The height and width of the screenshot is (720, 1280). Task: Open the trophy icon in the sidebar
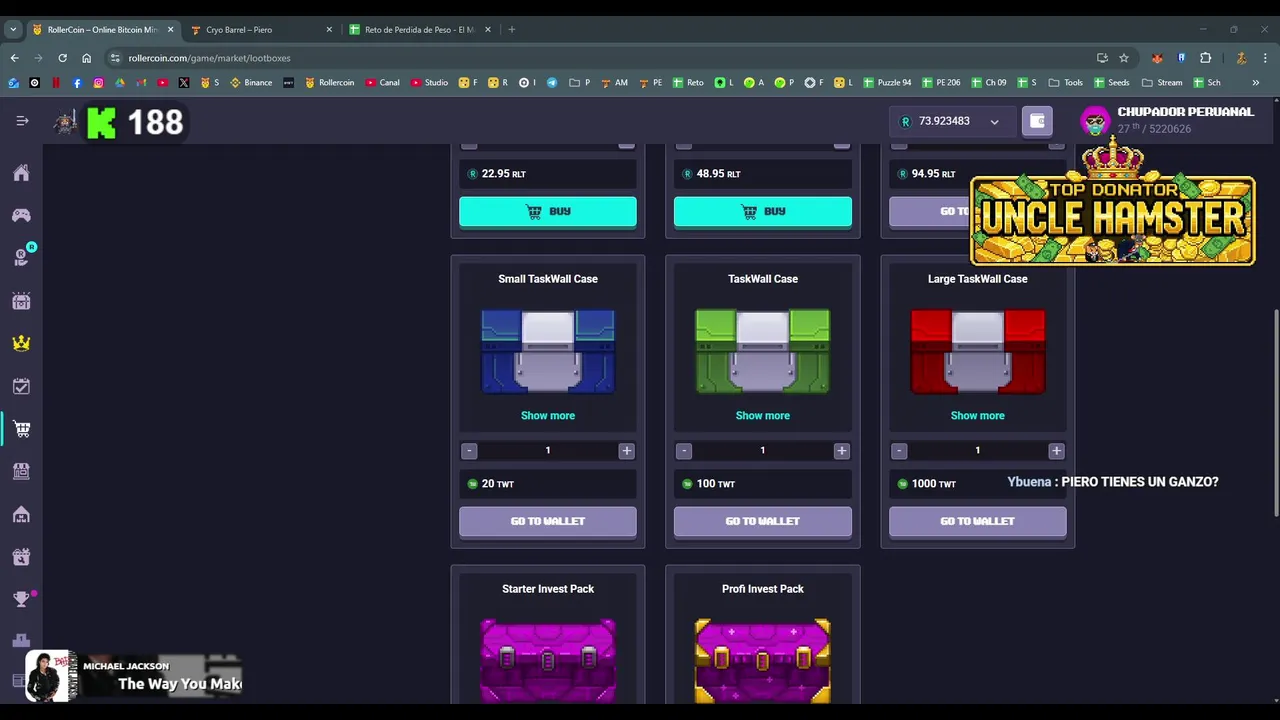tap(21, 599)
